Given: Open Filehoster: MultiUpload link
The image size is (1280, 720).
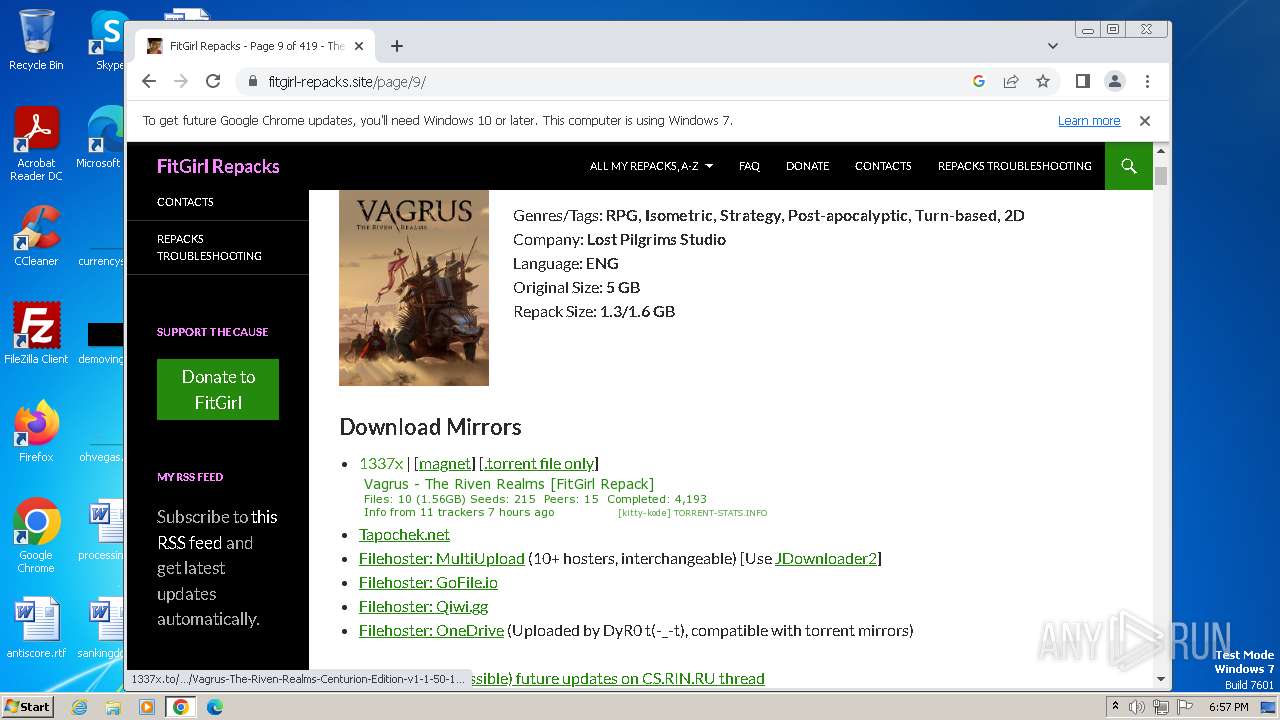Looking at the screenshot, I should click(441, 559).
